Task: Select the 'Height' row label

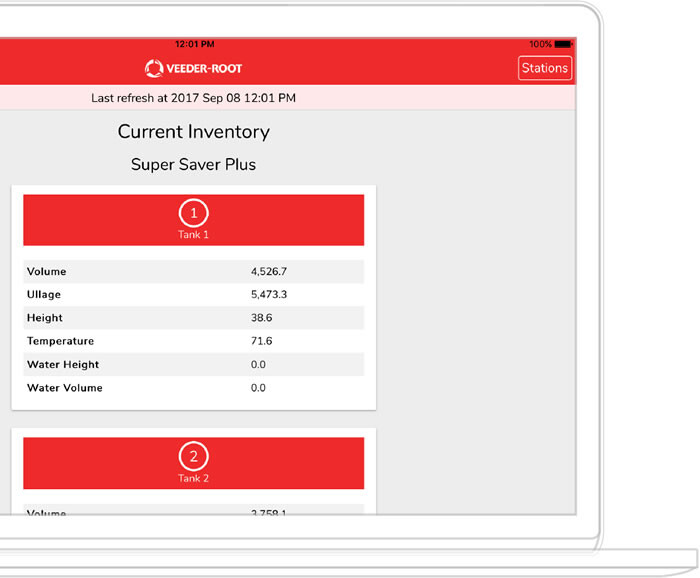Action: [x=45, y=318]
